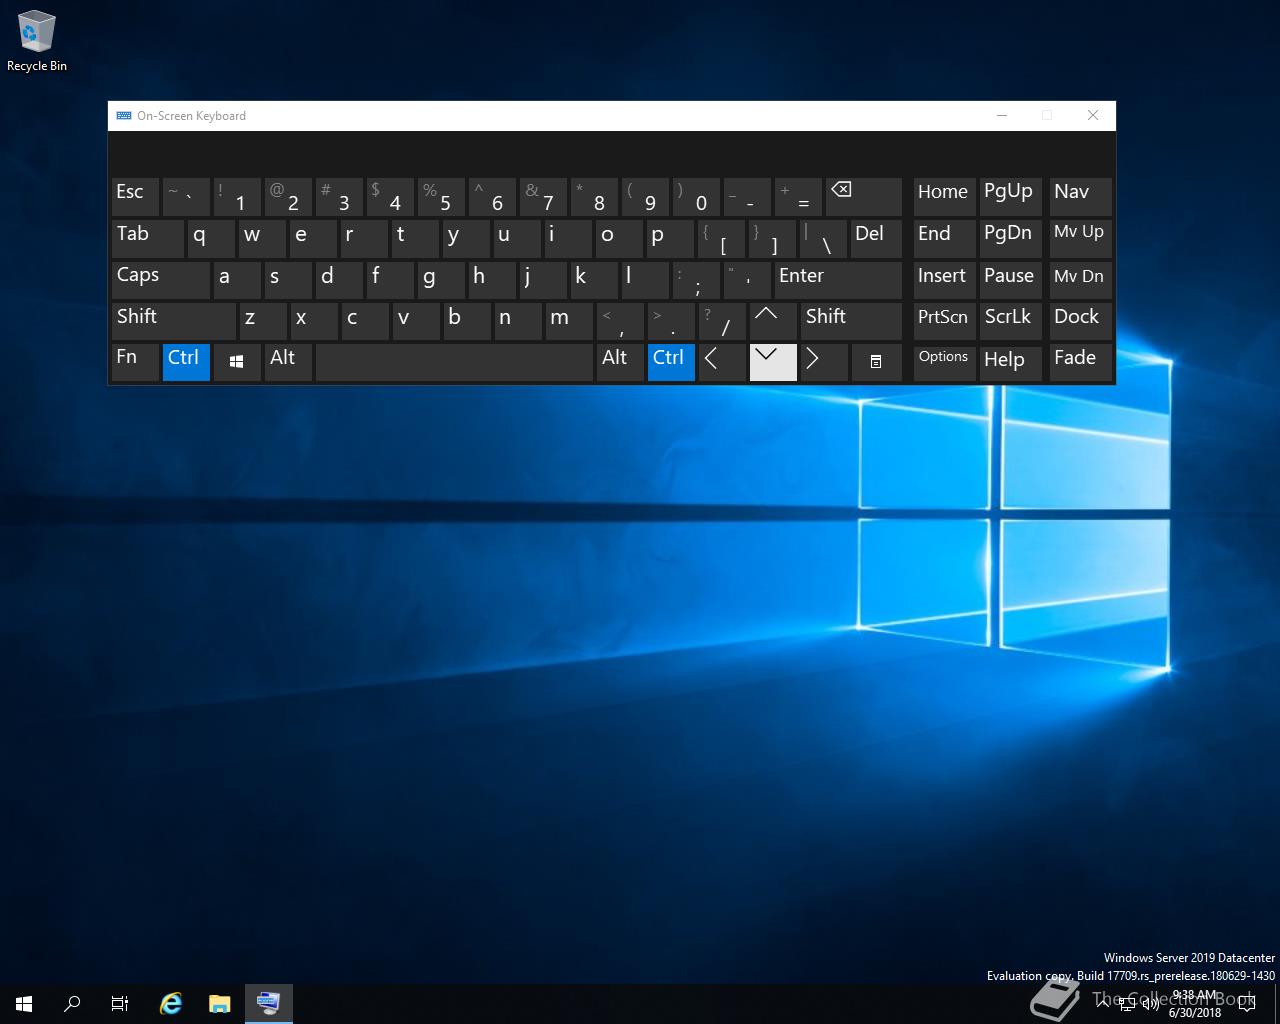Hit the z key
The width and height of the screenshot is (1280, 1024).
coord(262,321)
